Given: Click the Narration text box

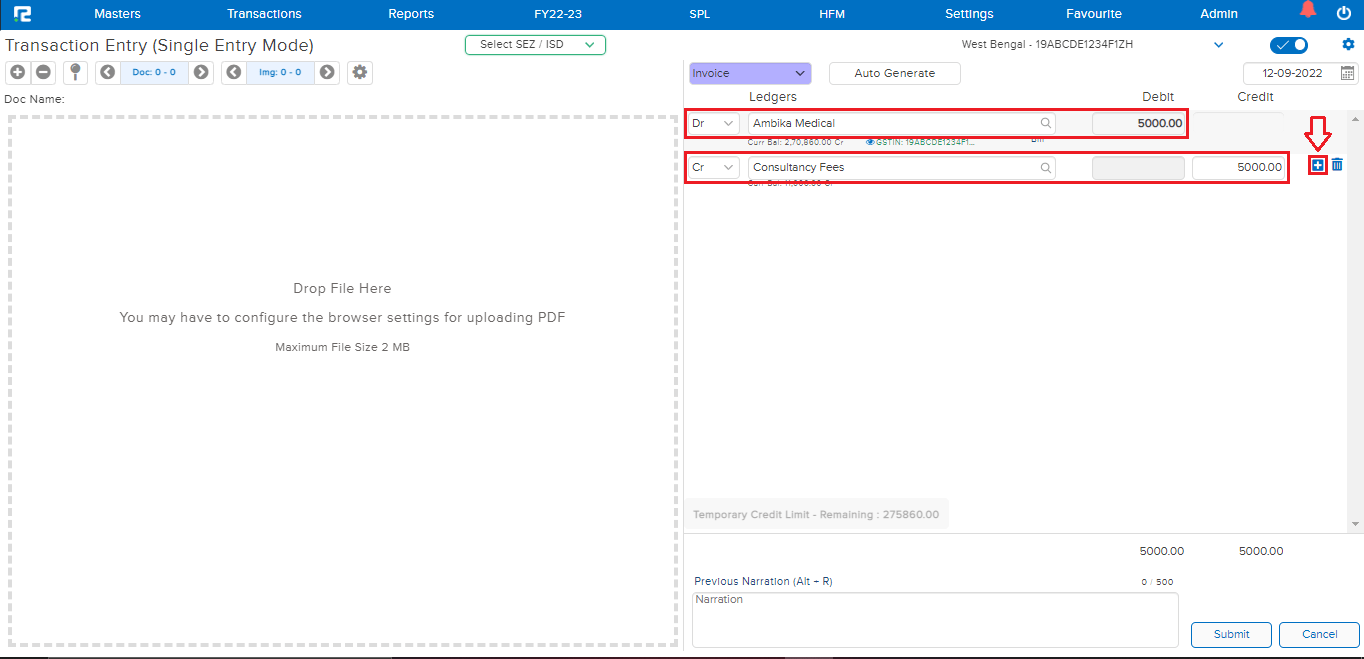Looking at the screenshot, I should (x=935, y=620).
